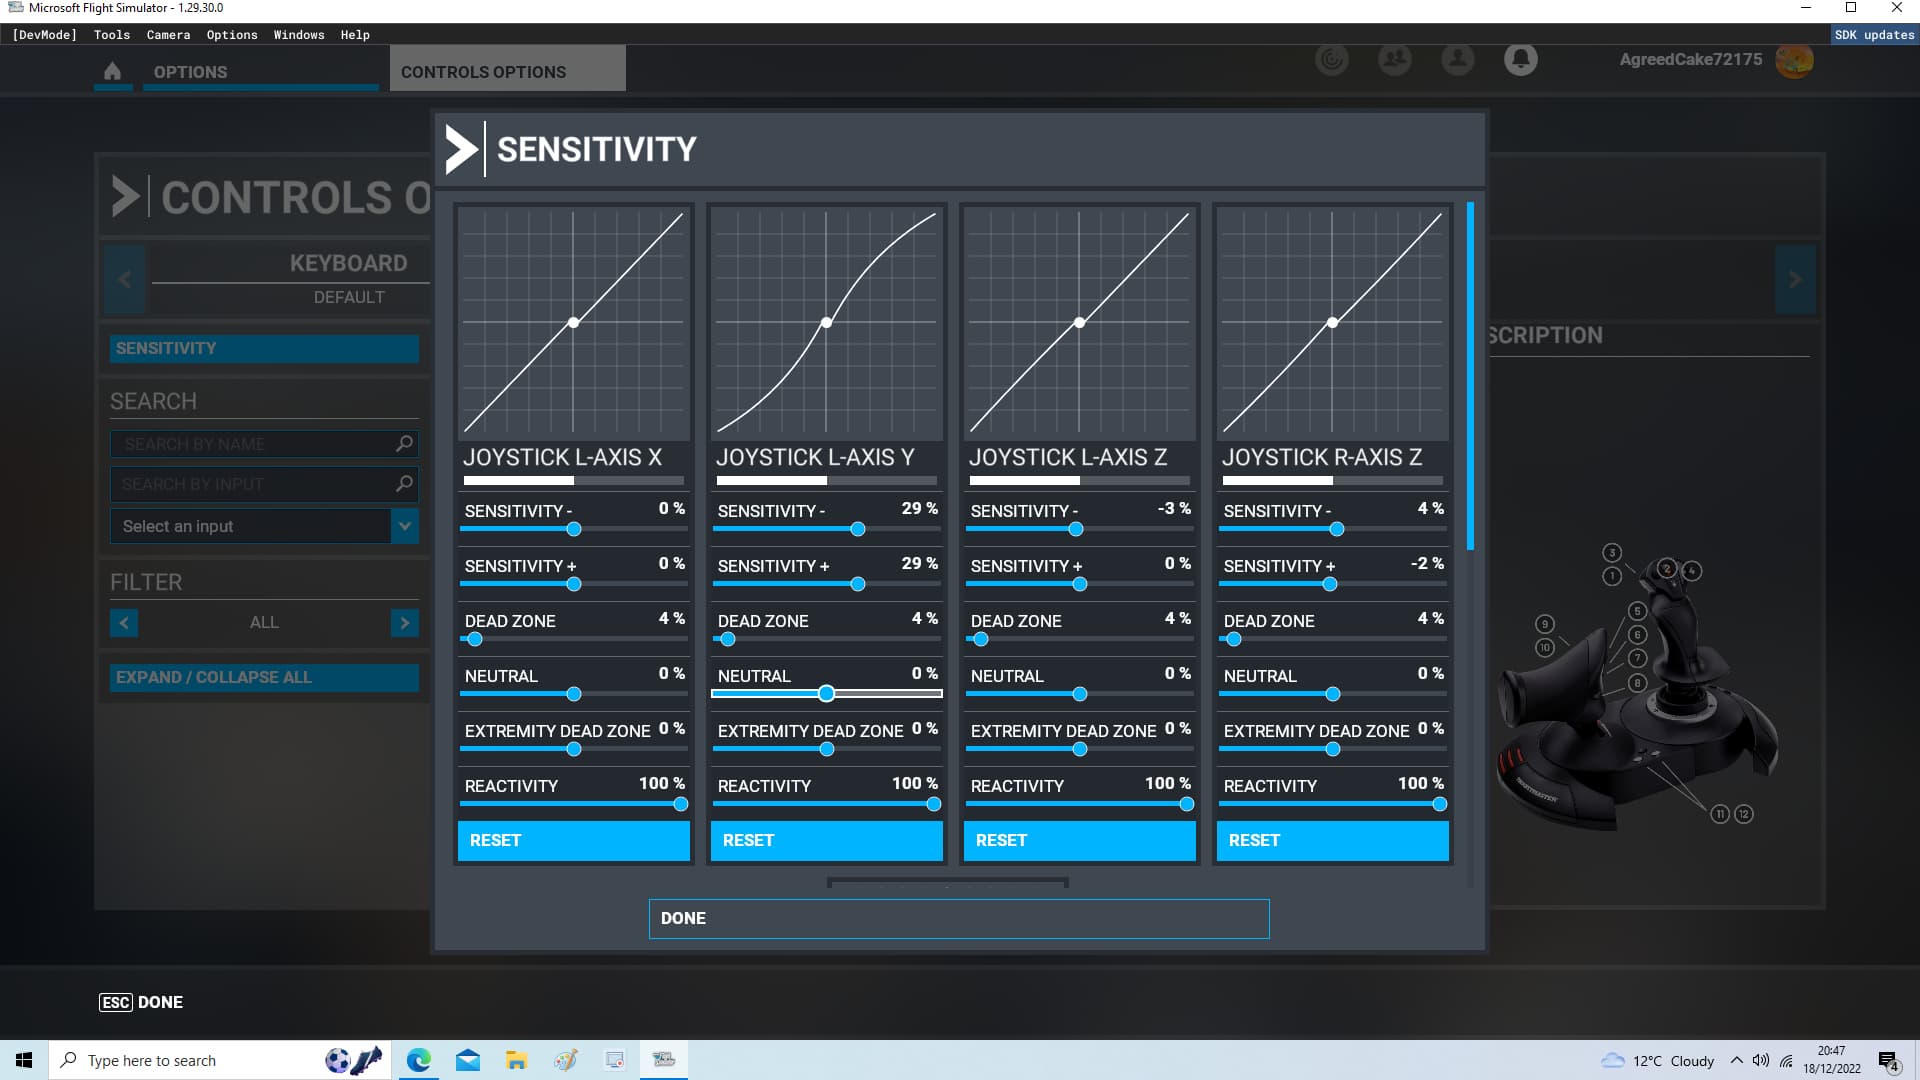The width and height of the screenshot is (1920, 1080).
Task: Open the notifications bell icon
Action: point(1520,59)
